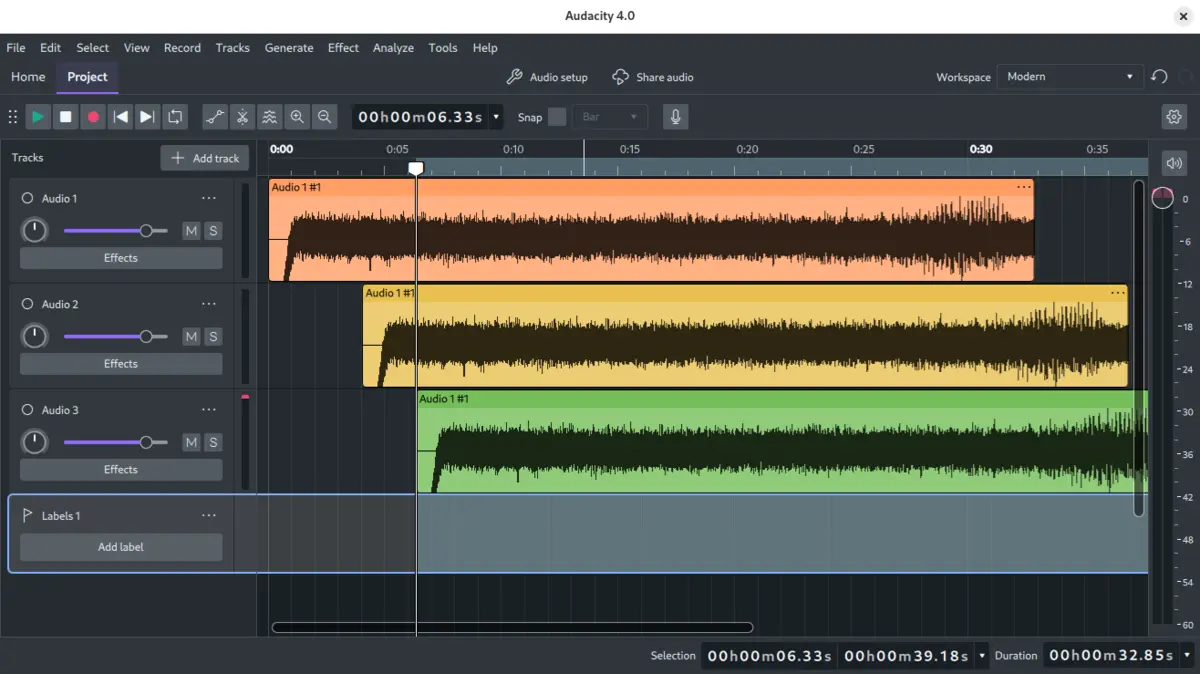
Task: Start playback with the green Play button
Action: tap(38, 117)
